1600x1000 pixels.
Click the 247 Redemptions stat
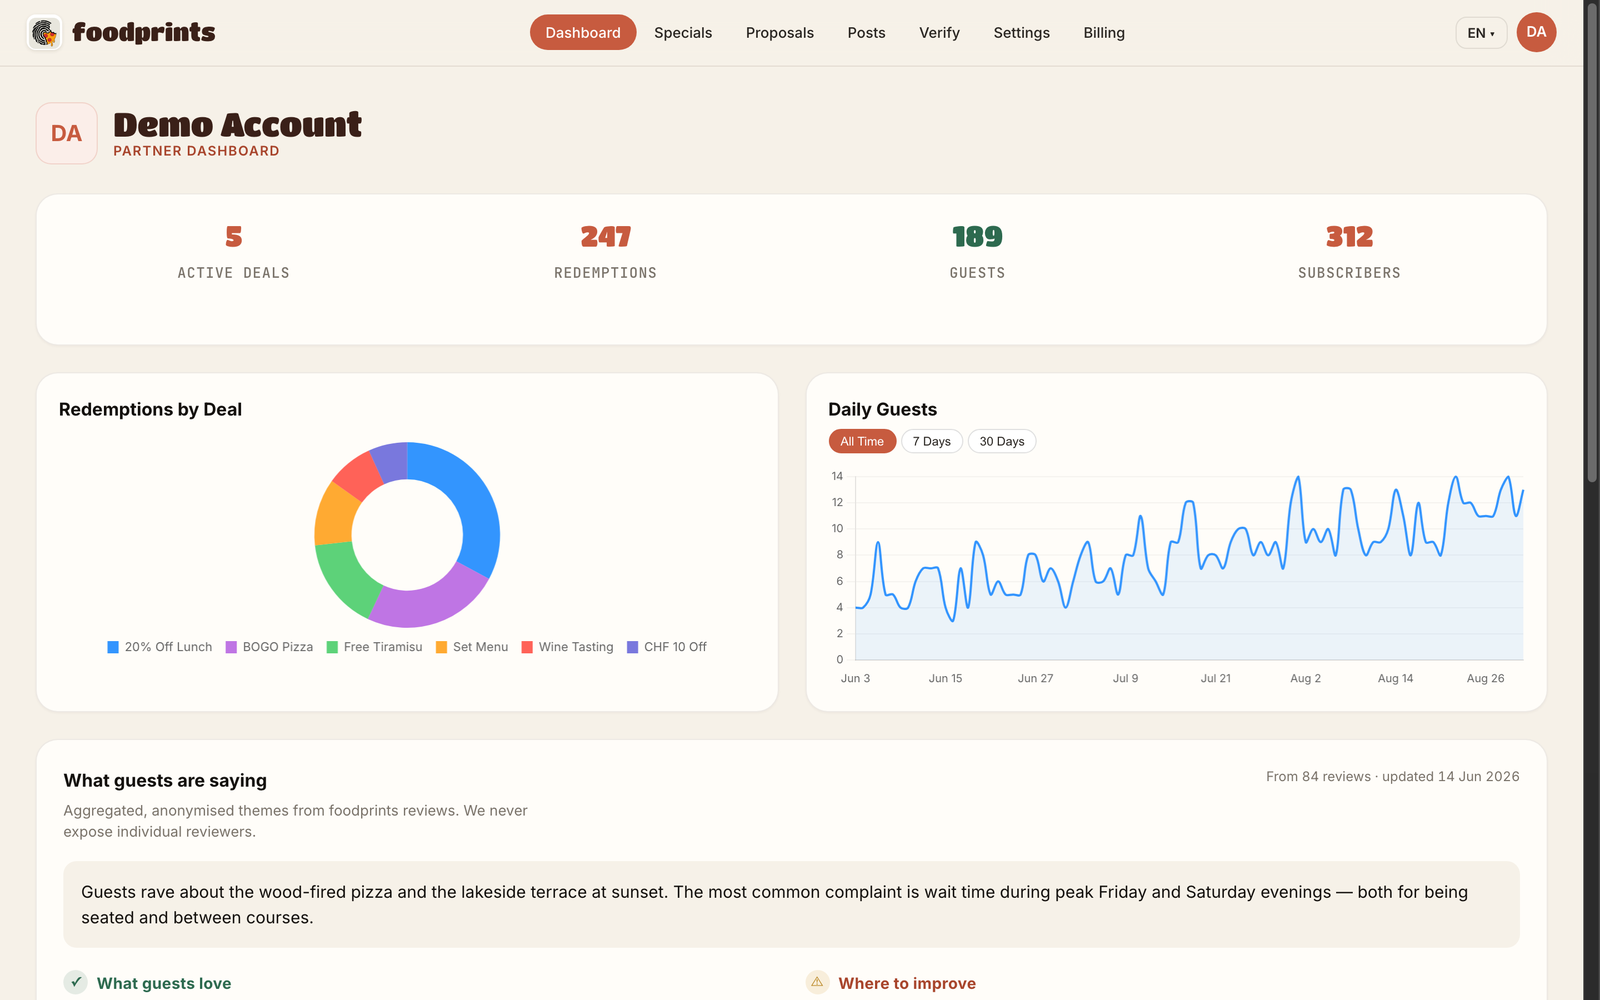(x=606, y=252)
